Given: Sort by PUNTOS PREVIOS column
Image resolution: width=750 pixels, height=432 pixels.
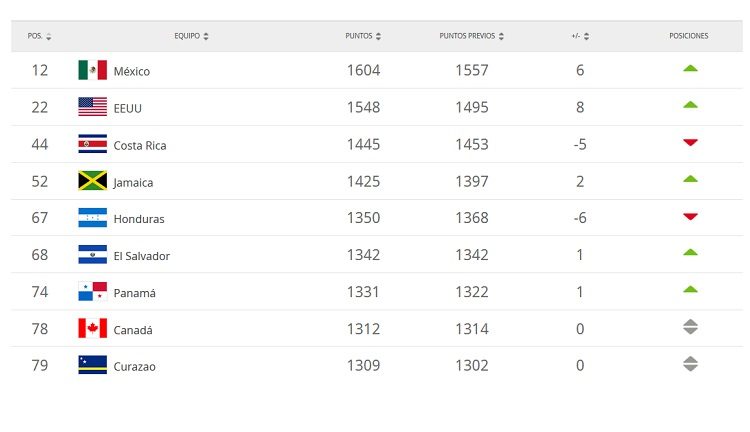Looking at the screenshot, I should coord(472,36).
